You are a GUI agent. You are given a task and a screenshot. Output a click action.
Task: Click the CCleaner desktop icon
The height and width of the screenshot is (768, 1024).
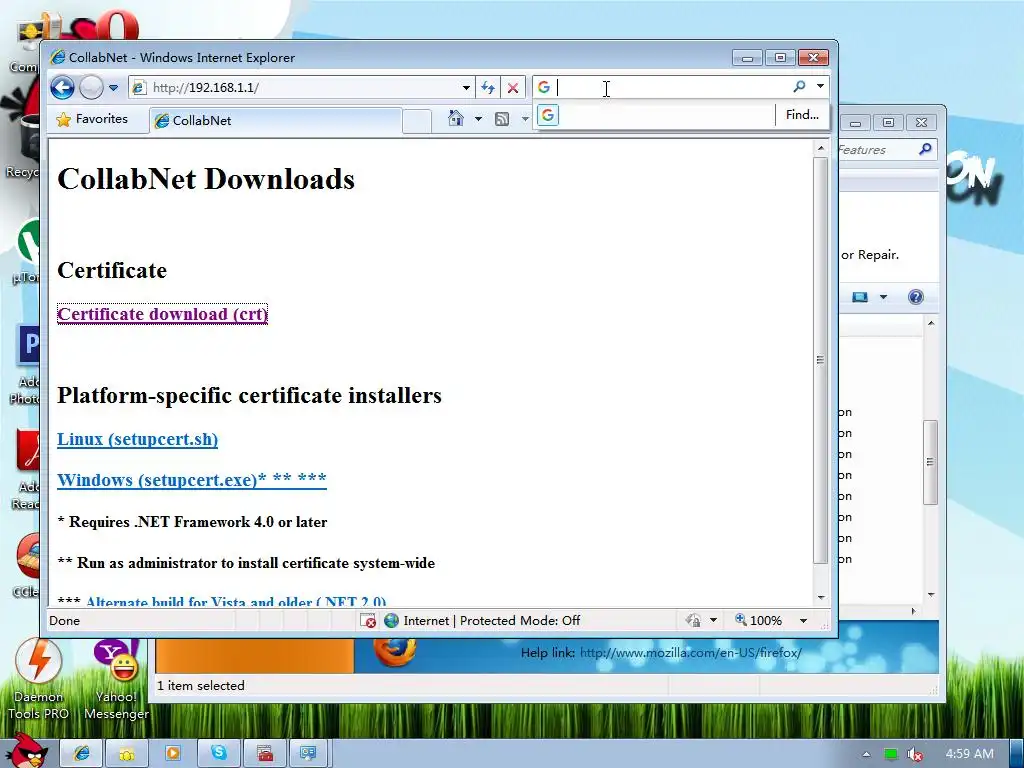(26, 565)
